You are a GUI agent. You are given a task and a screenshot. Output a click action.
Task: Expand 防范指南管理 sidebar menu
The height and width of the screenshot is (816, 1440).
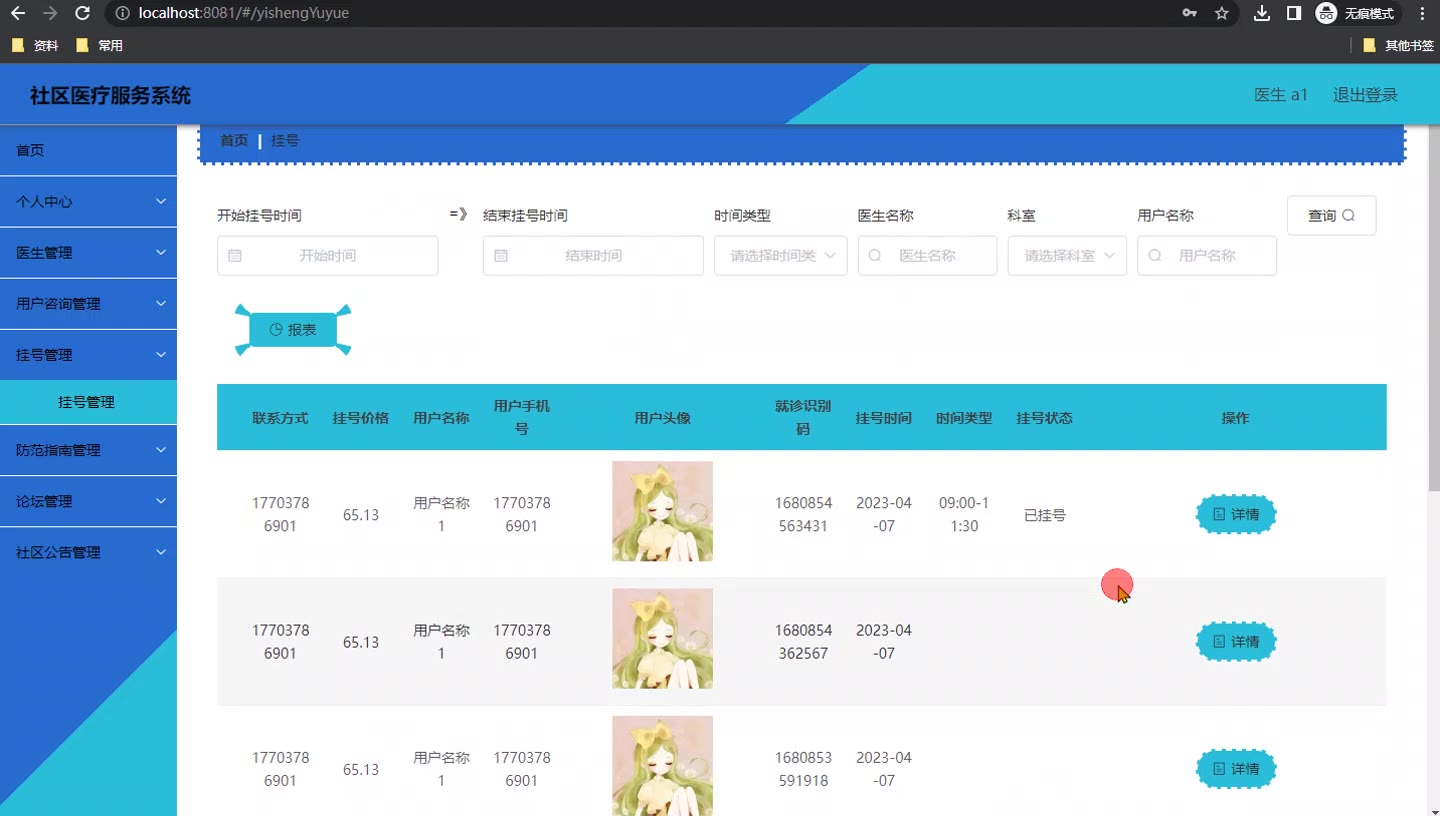(x=88, y=450)
